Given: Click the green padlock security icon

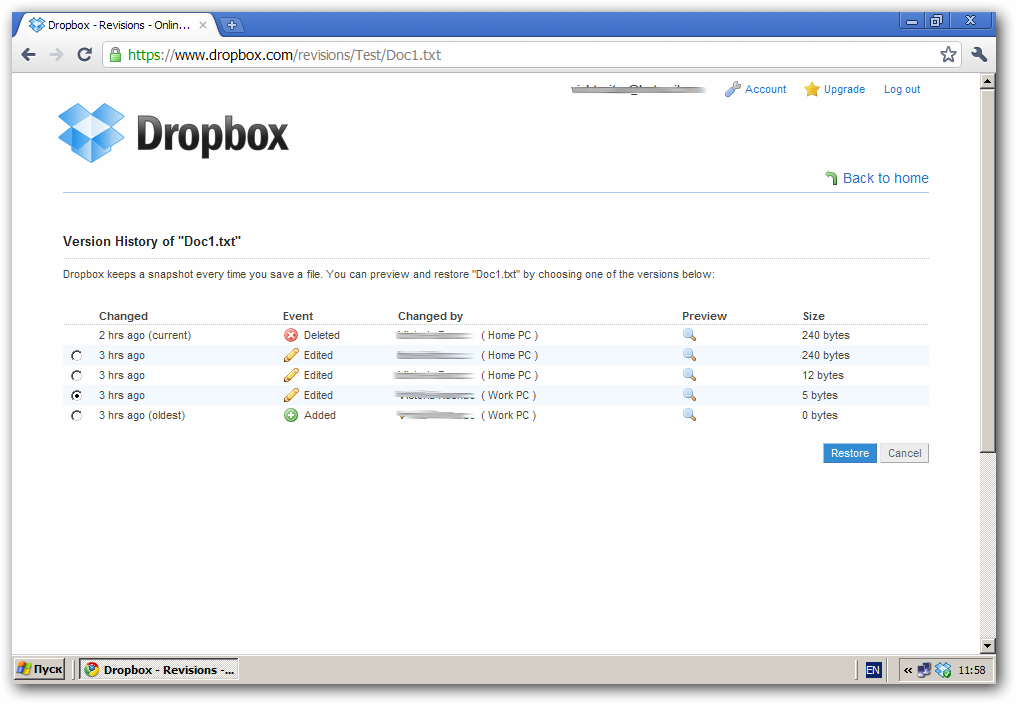Looking at the screenshot, I should click(115, 55).
